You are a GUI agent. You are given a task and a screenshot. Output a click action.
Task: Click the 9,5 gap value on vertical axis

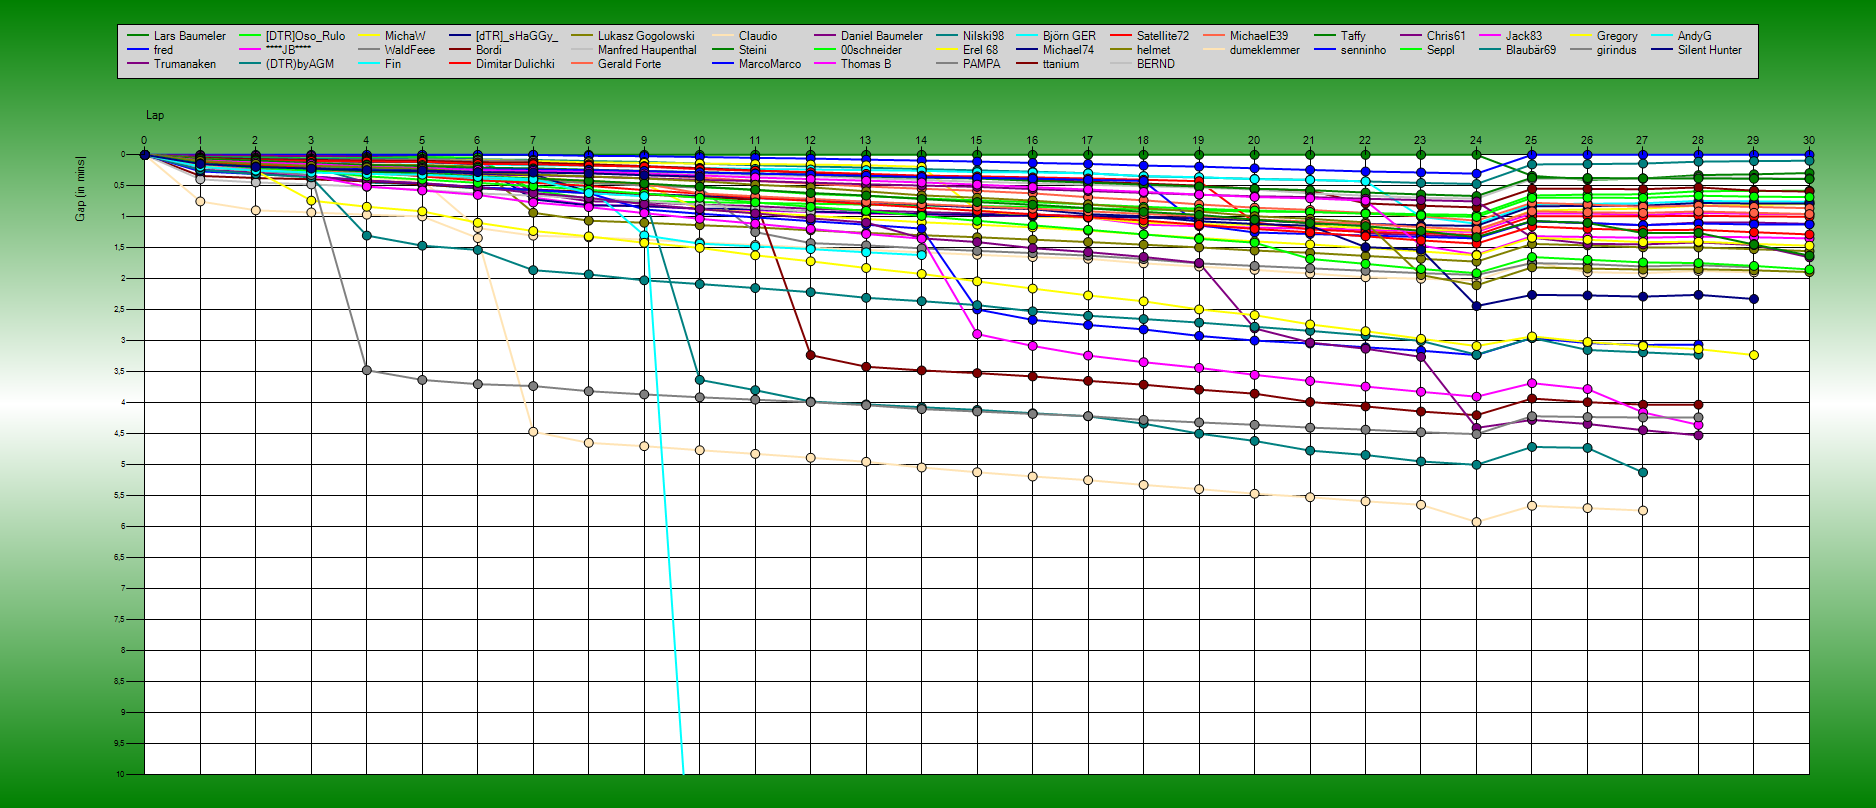click(120, 743)
